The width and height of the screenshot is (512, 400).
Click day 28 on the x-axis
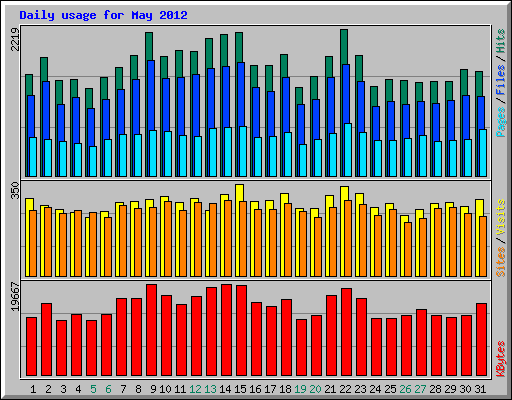pos(435,389)
